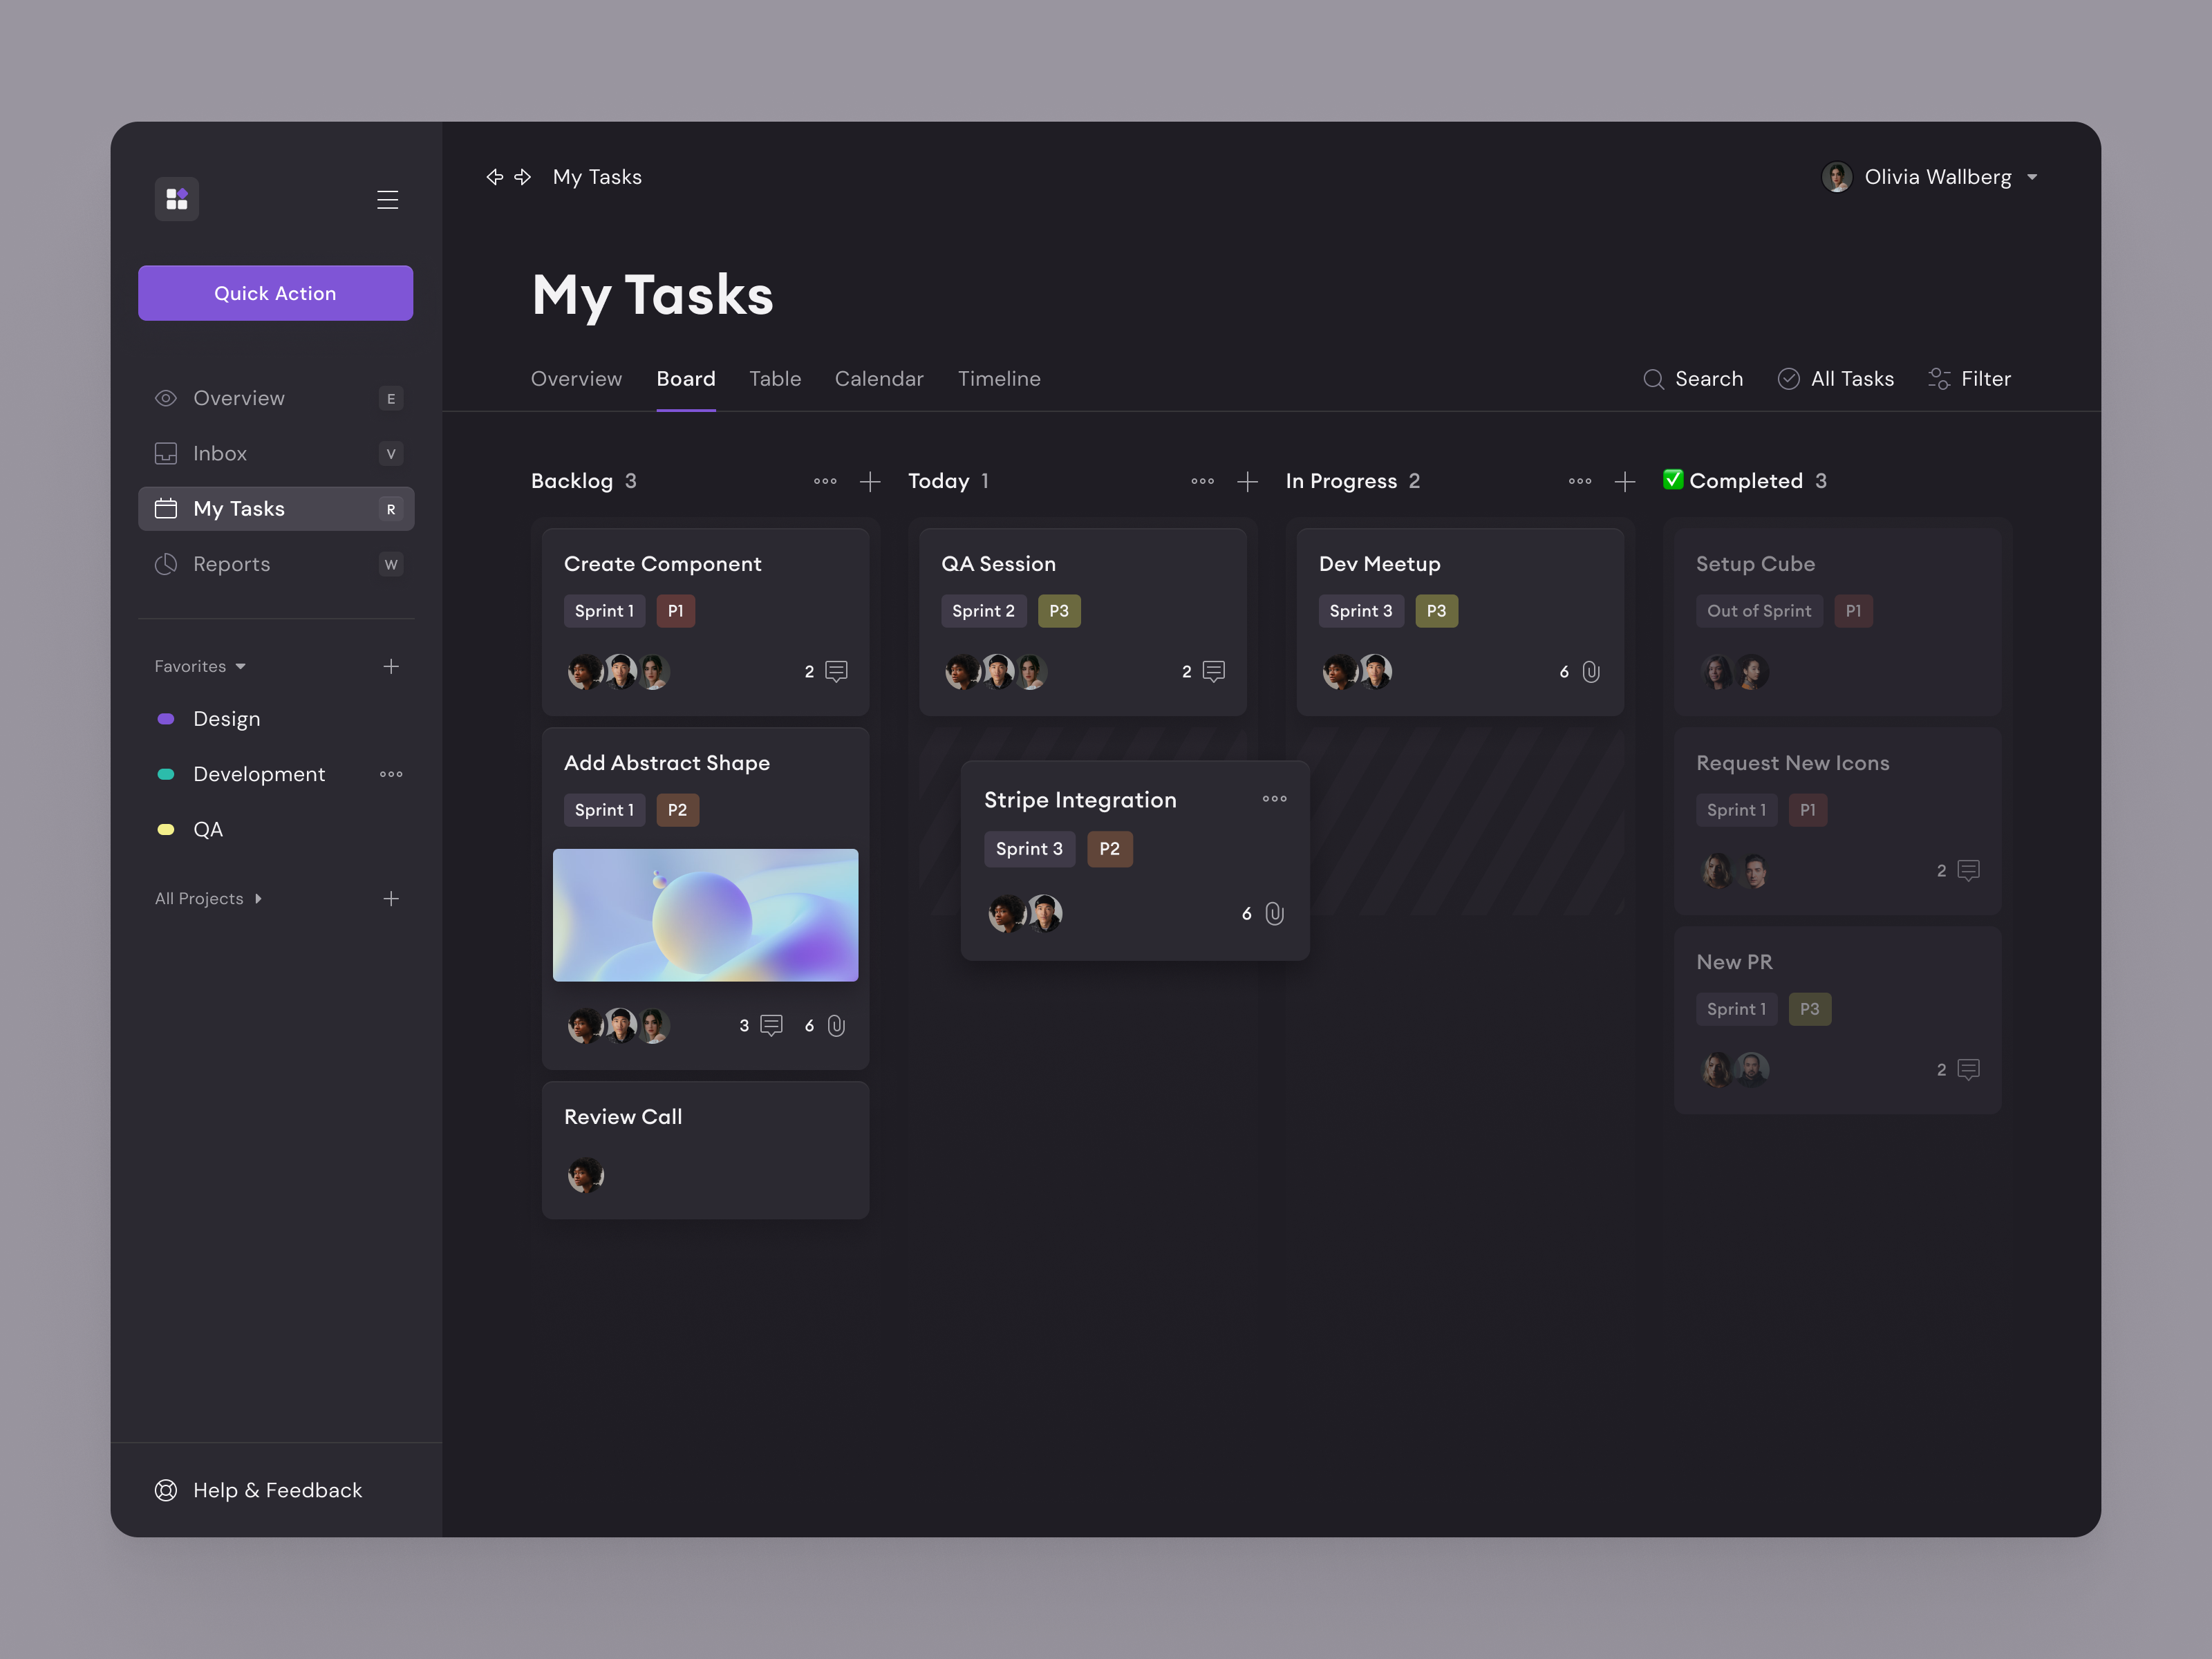The image size is (2212, 1659).
Task: Click the purple color dot next to Design
Action: [x=165, y=718]
